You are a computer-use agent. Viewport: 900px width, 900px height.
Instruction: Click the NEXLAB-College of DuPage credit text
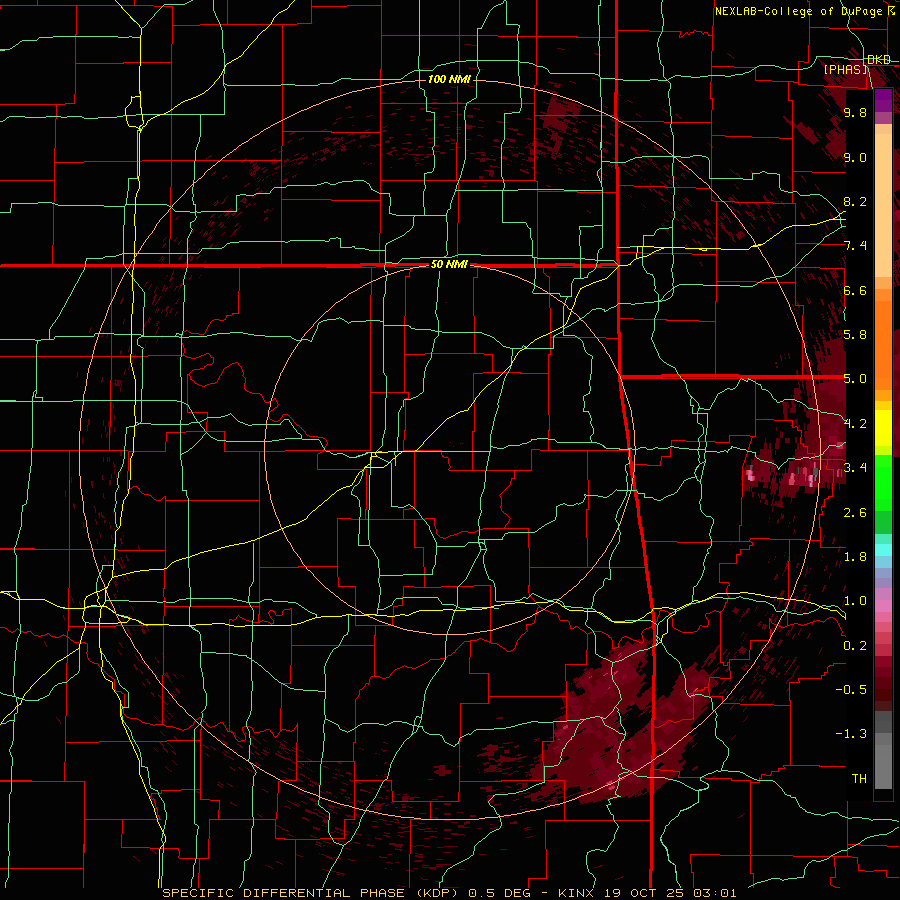[x=804, y=11]
